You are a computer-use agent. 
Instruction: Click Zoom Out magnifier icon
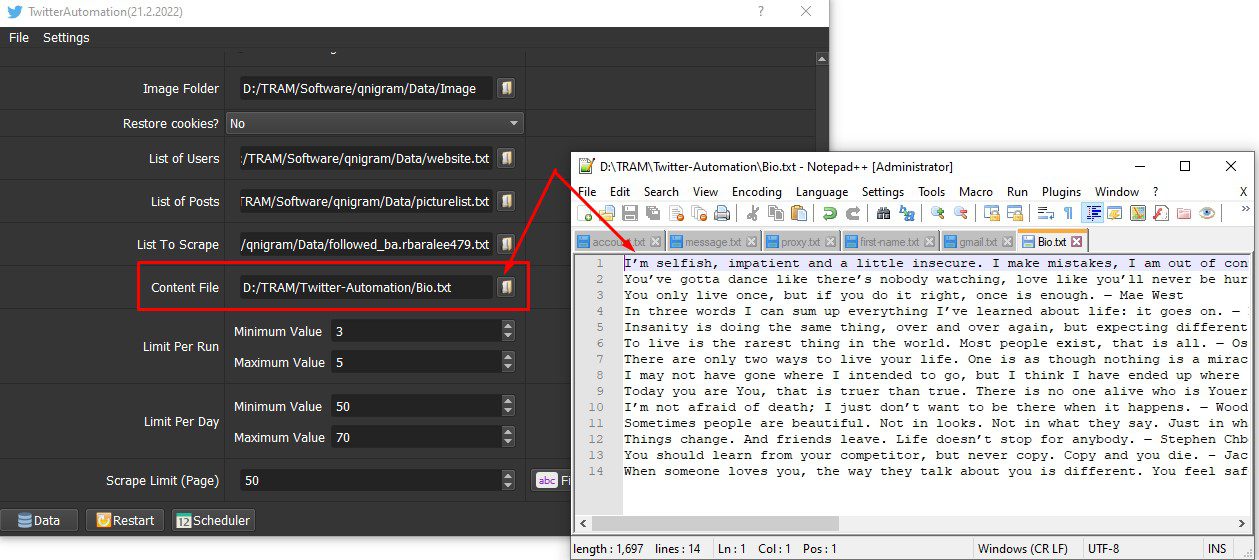click(x=960, y=213)
